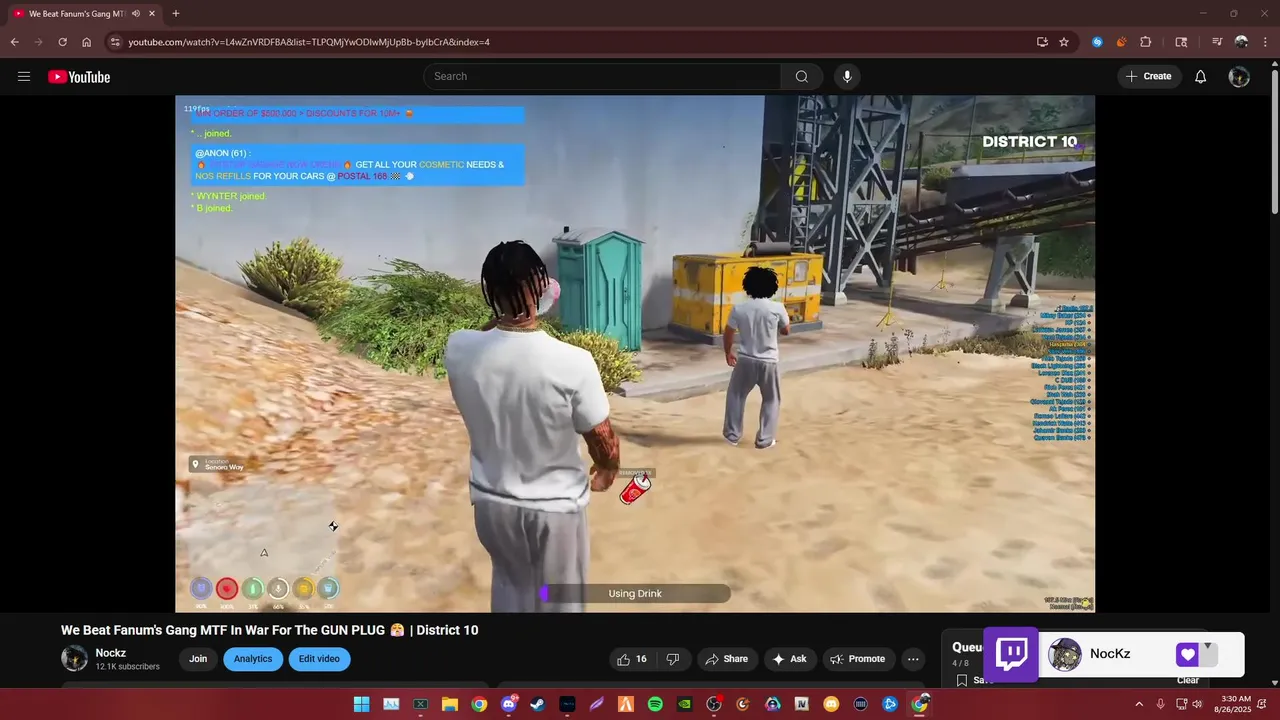Click the Join membership button
The height and width of the screenshot is (720, 1280).
198,659
